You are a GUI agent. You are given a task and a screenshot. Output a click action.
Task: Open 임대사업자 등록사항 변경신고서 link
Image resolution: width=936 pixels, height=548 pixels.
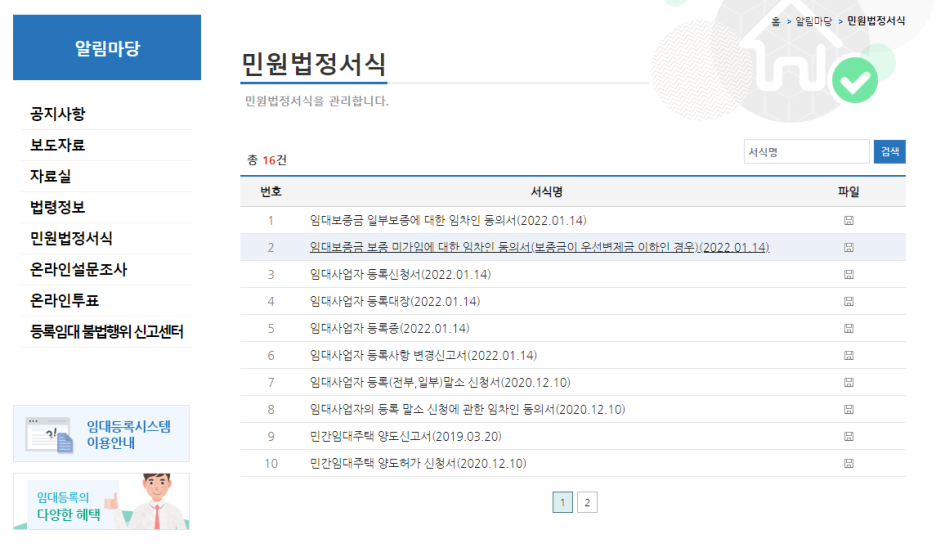point(423,356)
